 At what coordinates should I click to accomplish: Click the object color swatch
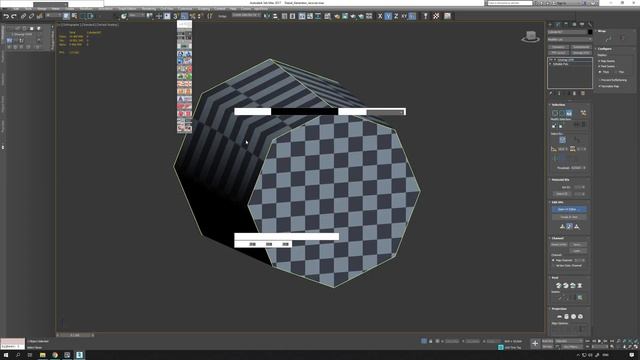[590, 32]
